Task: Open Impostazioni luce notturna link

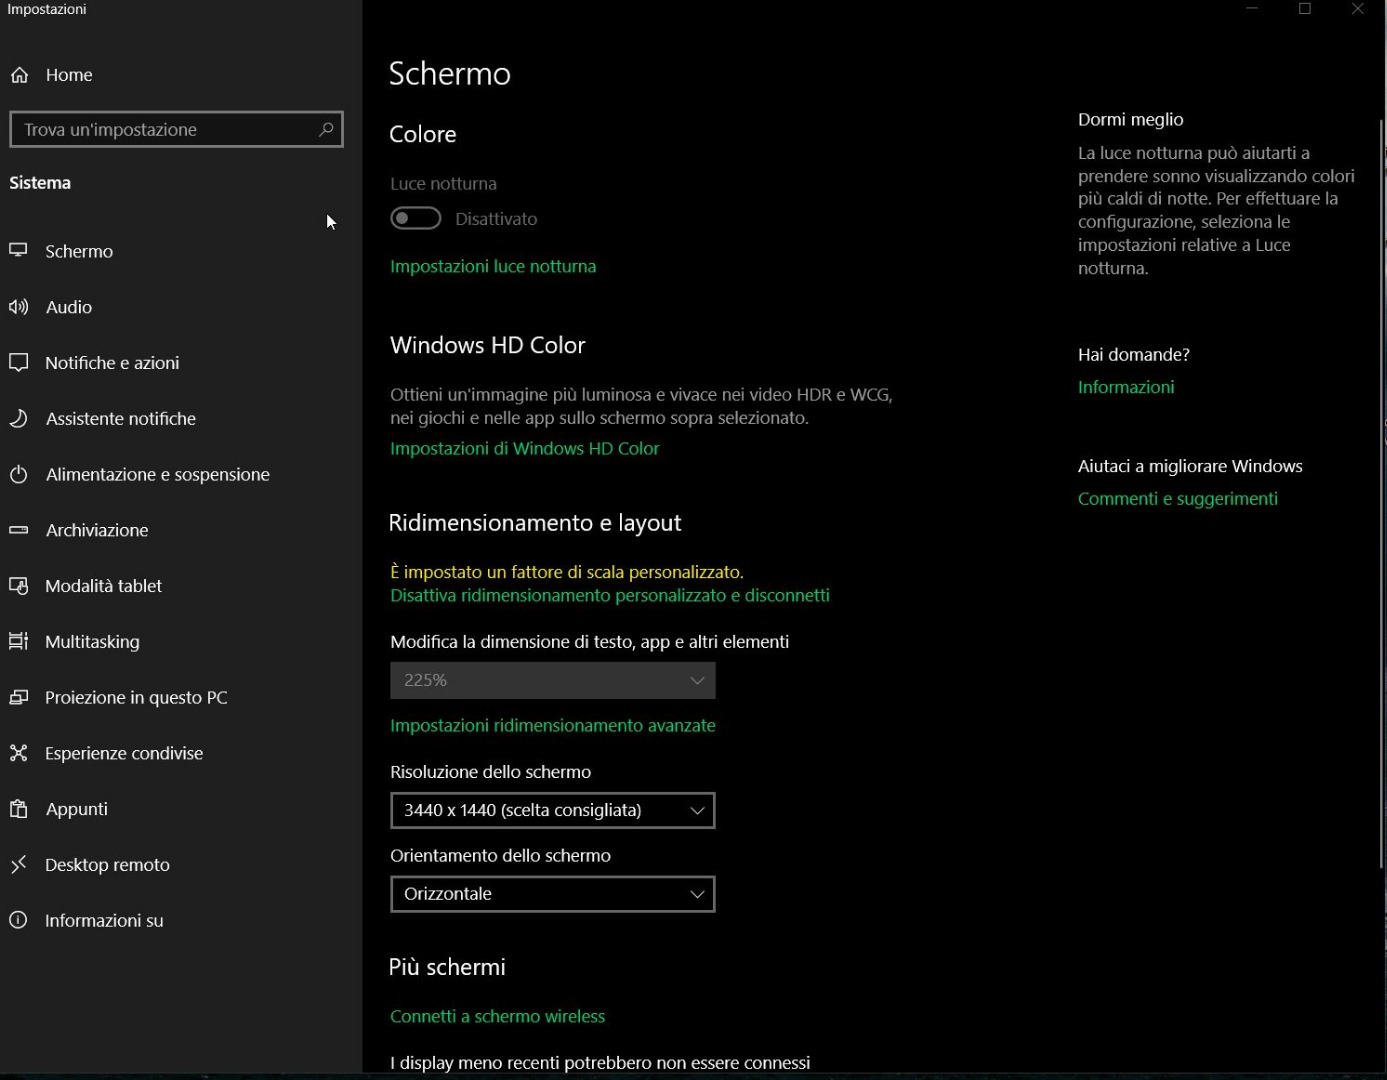Action: [493, 266]
